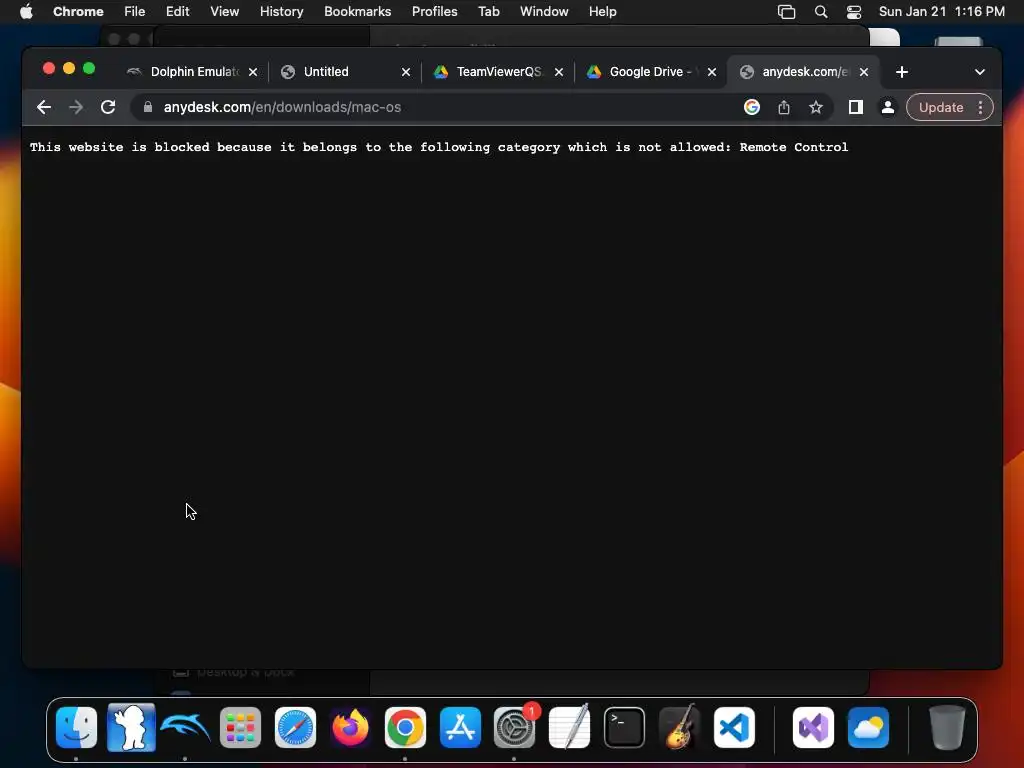Screen dimensions: 1024x768
Task: Open Visual Studio from the Dock
Action: click(x=813, y=728)
